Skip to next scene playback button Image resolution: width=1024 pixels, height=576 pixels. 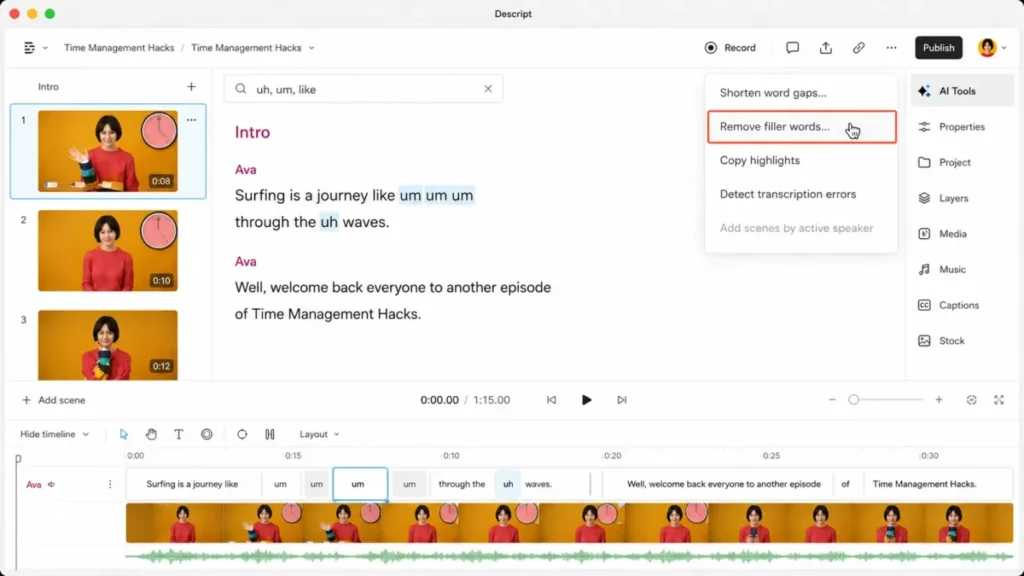622,400
